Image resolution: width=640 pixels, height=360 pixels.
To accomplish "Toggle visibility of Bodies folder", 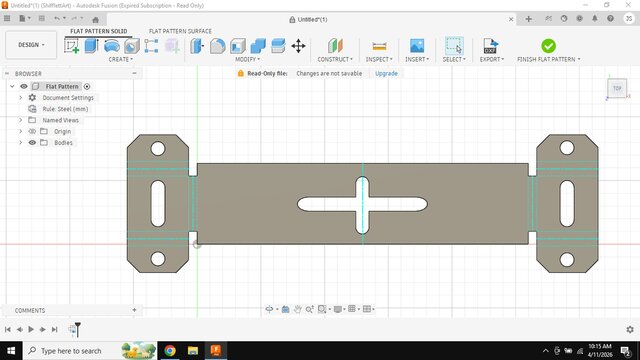I will pyautogui.click(x=32, y=142).
